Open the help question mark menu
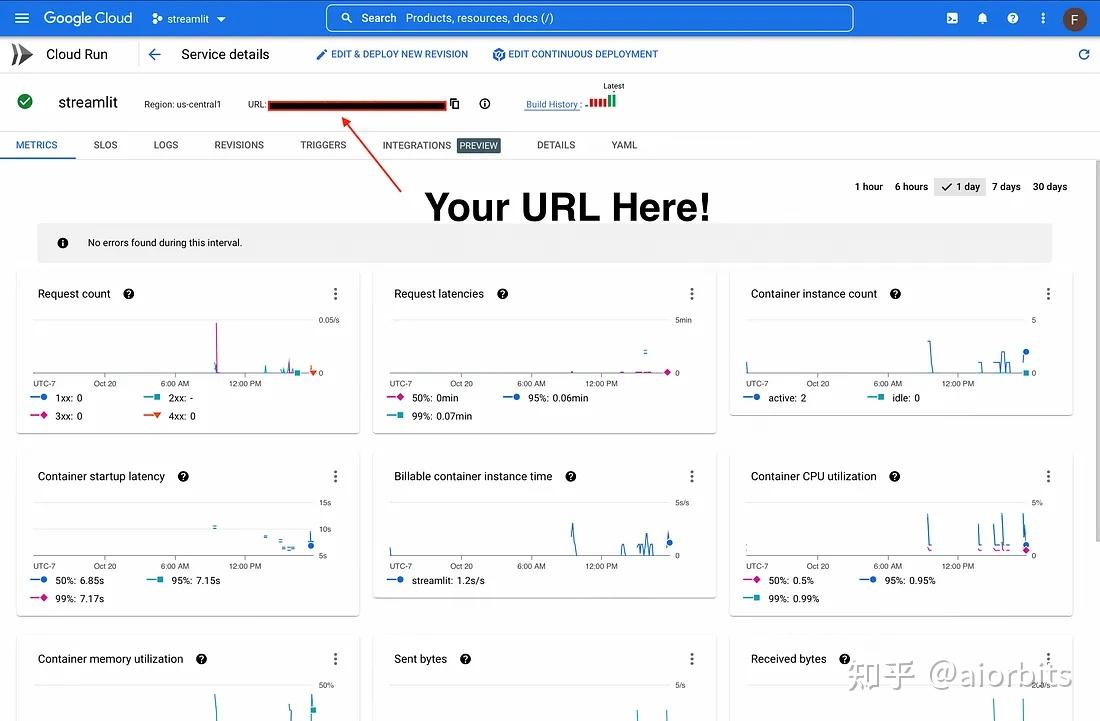The image size is (1100, 721). click(1012, 18)
